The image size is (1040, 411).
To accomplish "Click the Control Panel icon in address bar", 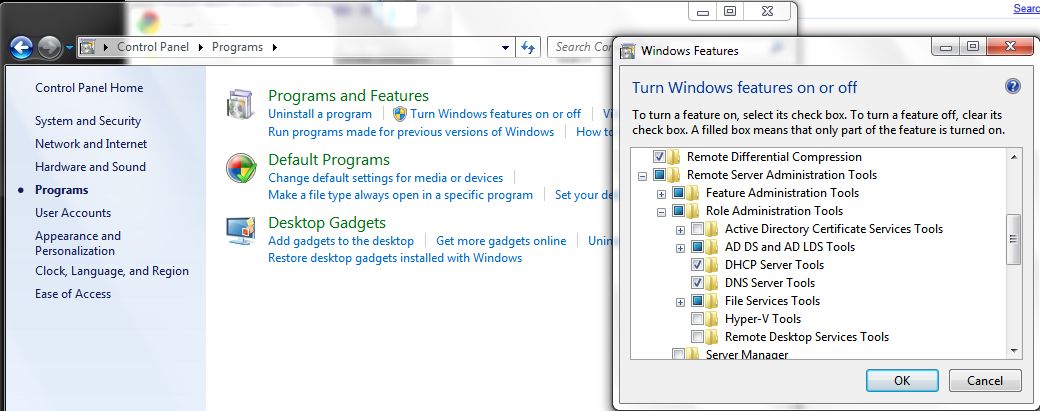I will (x=88, y=47).
